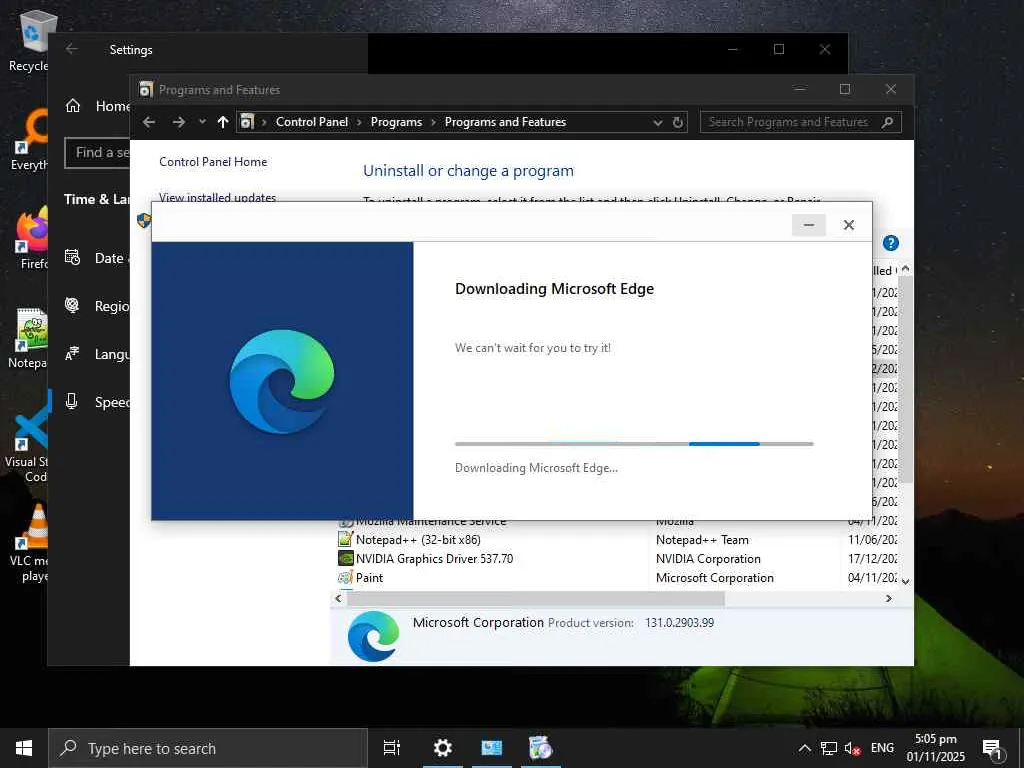The height and width of the screenshot is (768, 1024).
Task: Click the muted volume tray icon
Action: coord(852,748)
